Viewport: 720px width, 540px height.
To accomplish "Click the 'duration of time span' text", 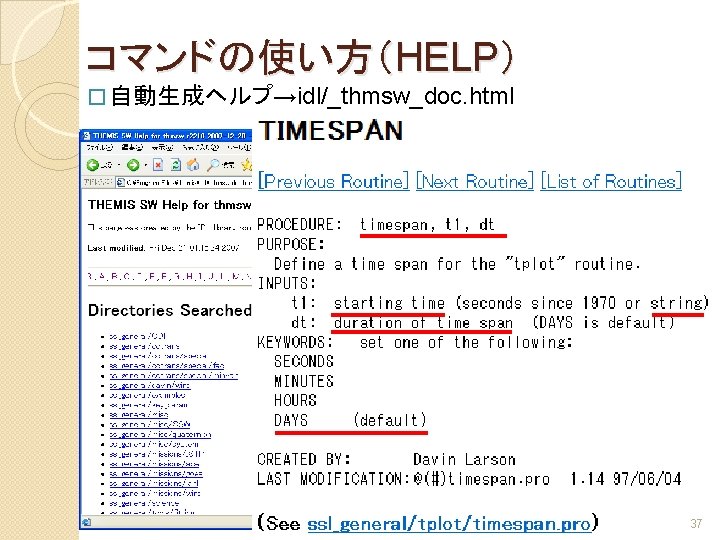I will click(422, 323).
